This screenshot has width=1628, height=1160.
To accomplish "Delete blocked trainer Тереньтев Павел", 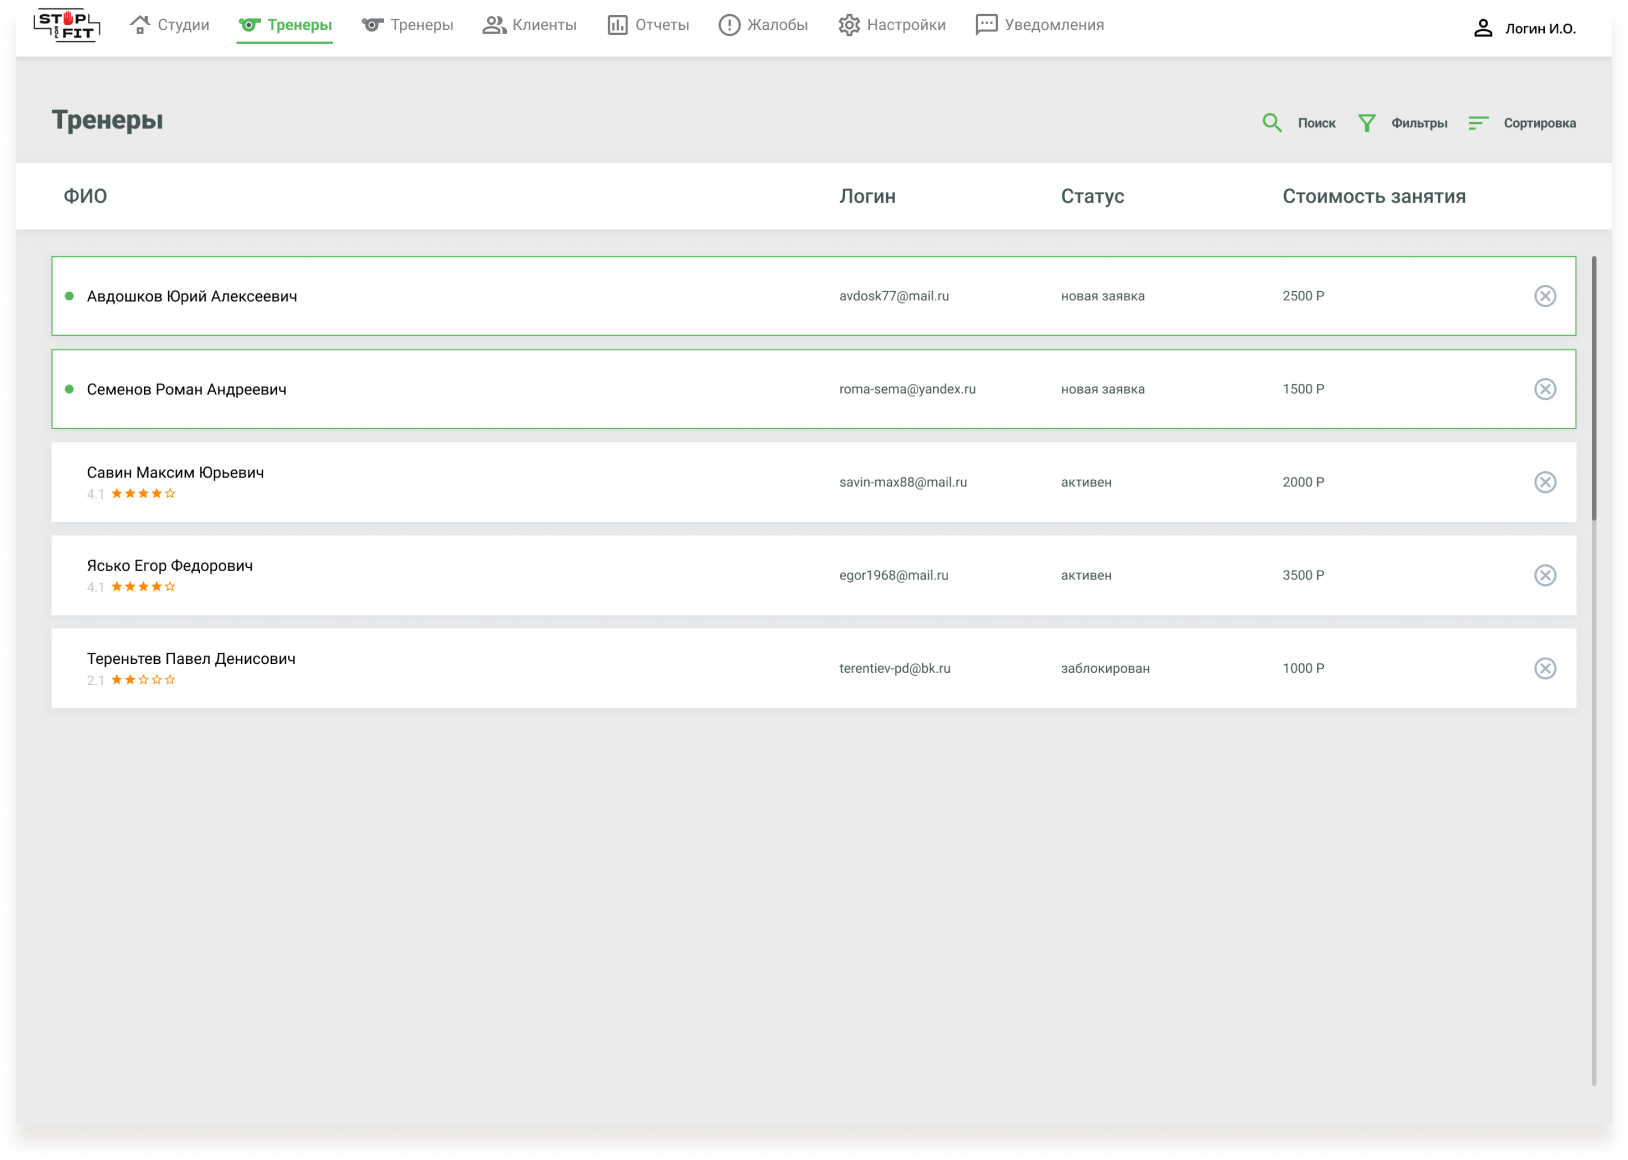I will click(x=1545, y=668).
